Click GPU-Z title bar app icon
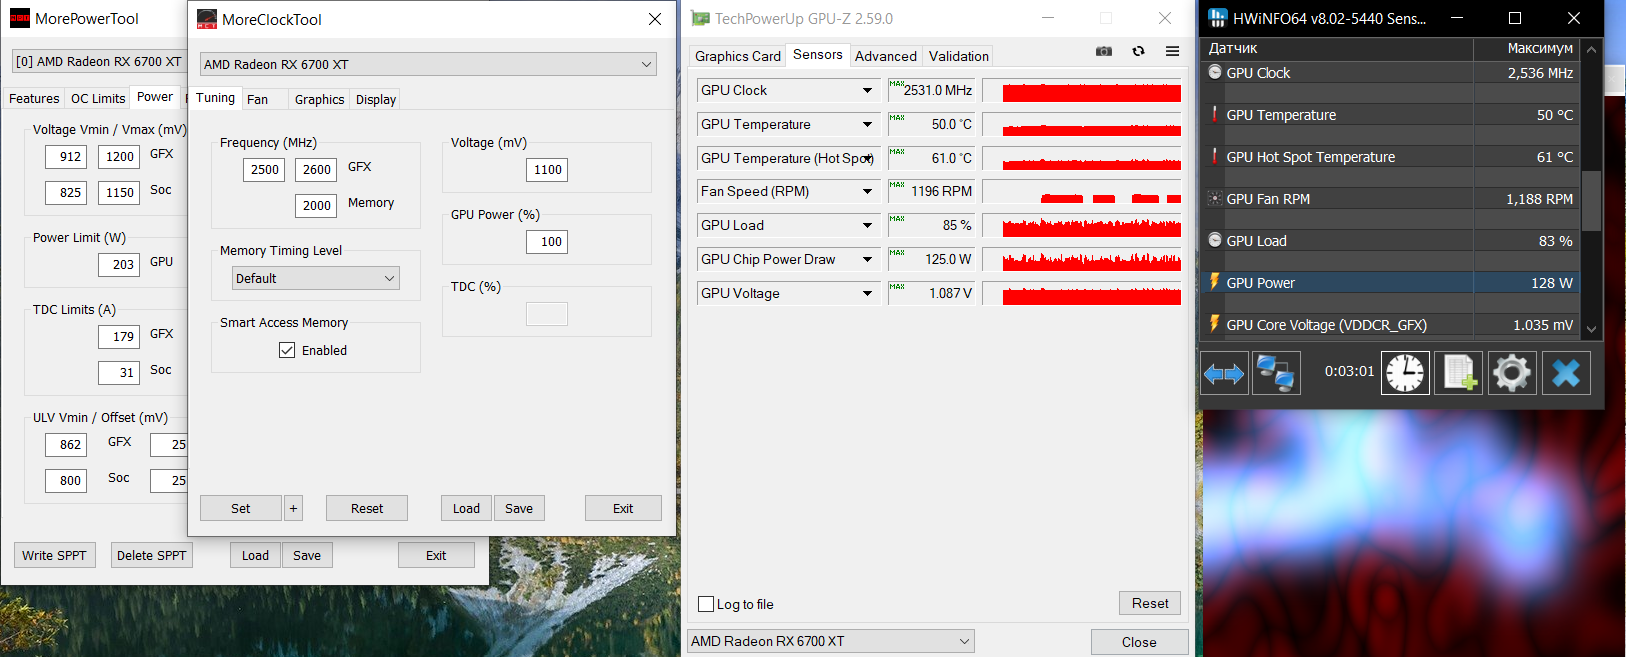Image resolution: width=1626 pixels, height=657 pixels. tap(701, 18)
